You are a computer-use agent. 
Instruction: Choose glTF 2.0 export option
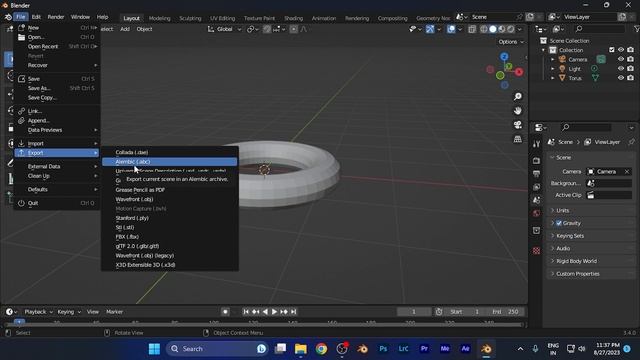169,246
